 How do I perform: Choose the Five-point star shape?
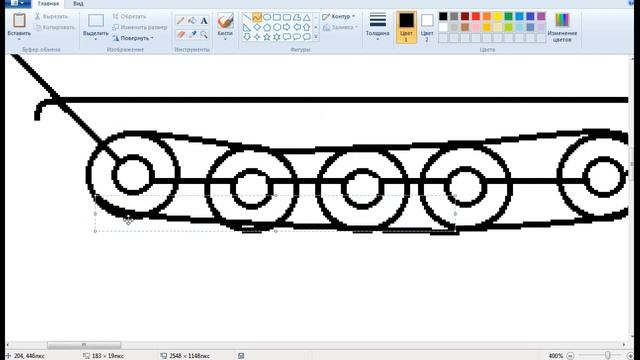click(267, 37)
